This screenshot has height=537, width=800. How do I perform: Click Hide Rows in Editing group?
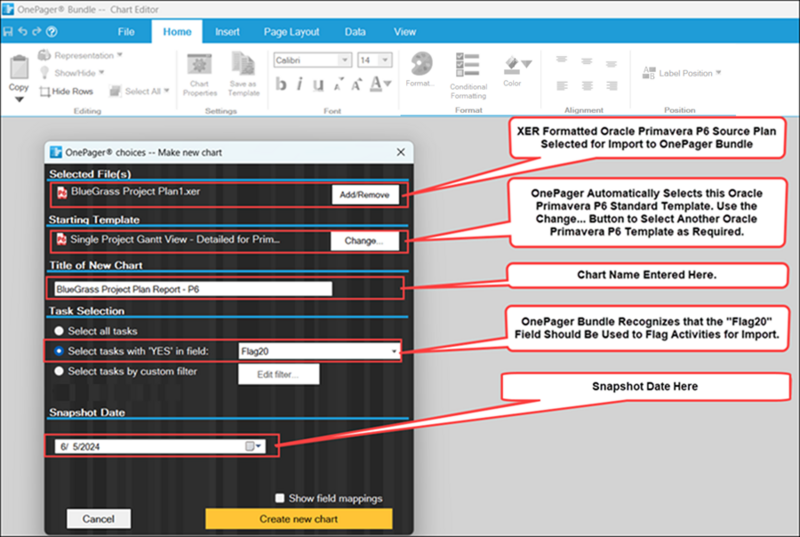(x=67, y=91)
